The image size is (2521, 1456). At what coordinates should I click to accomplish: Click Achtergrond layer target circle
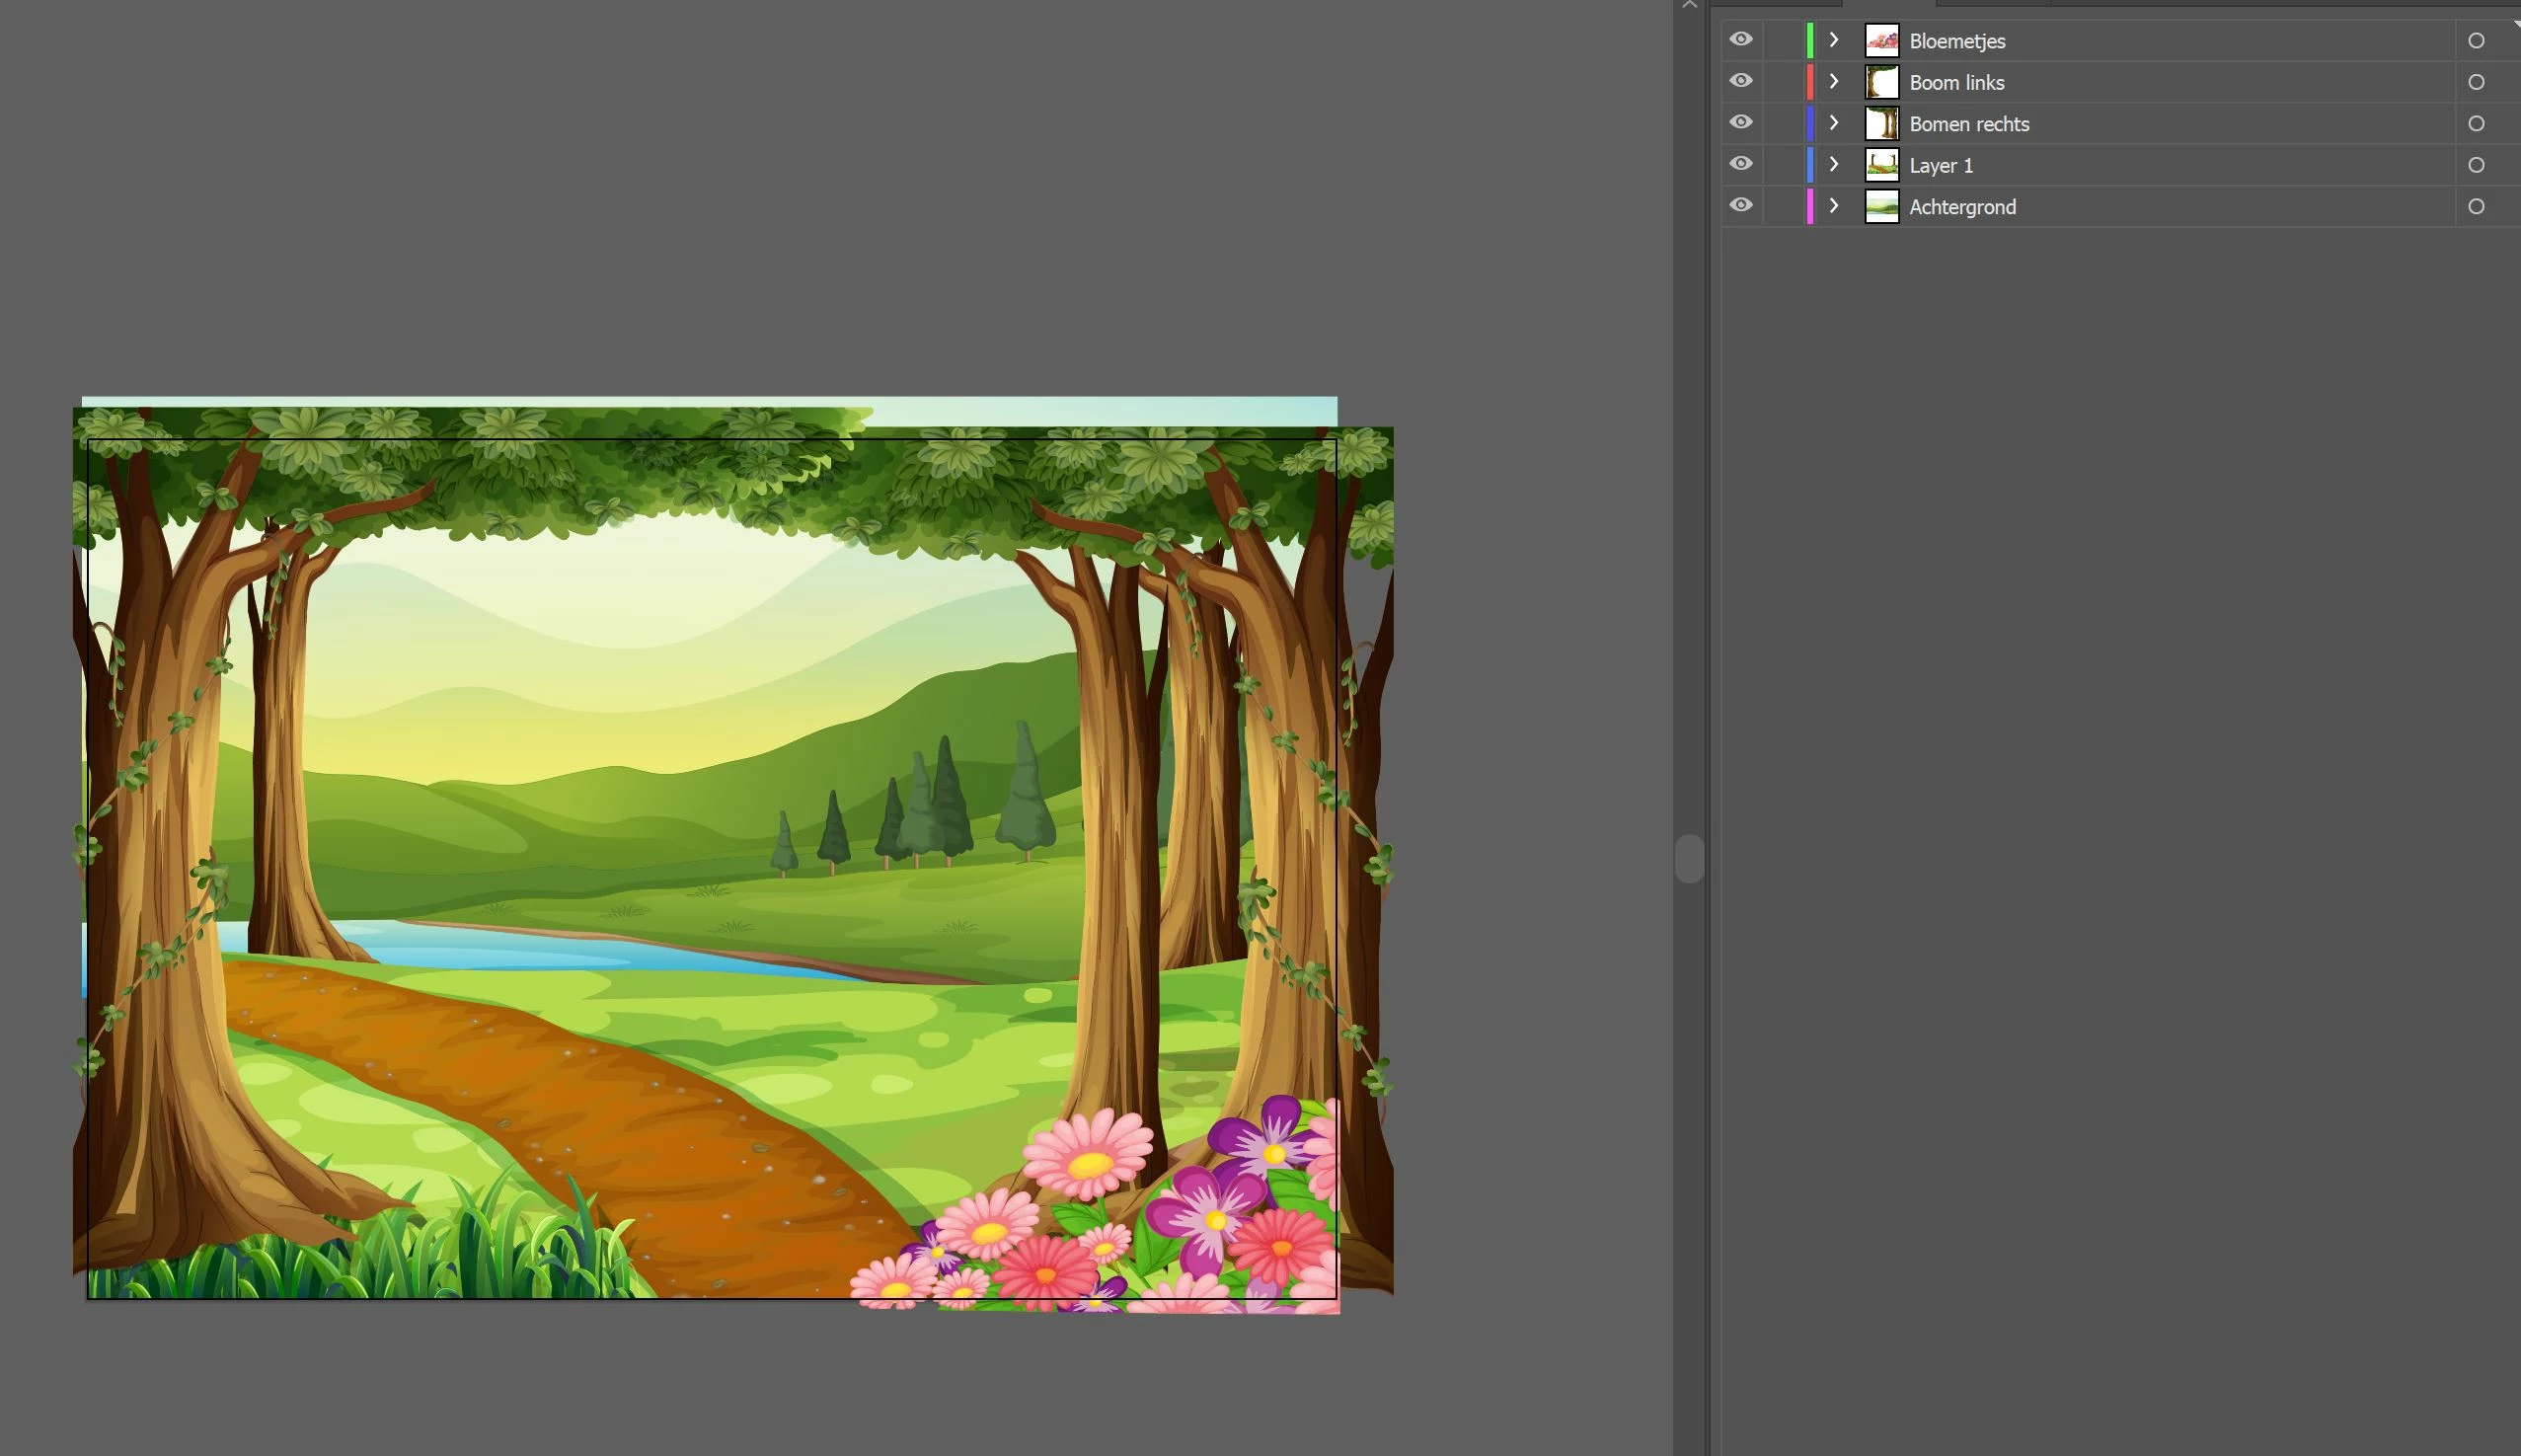point(2476,207)
